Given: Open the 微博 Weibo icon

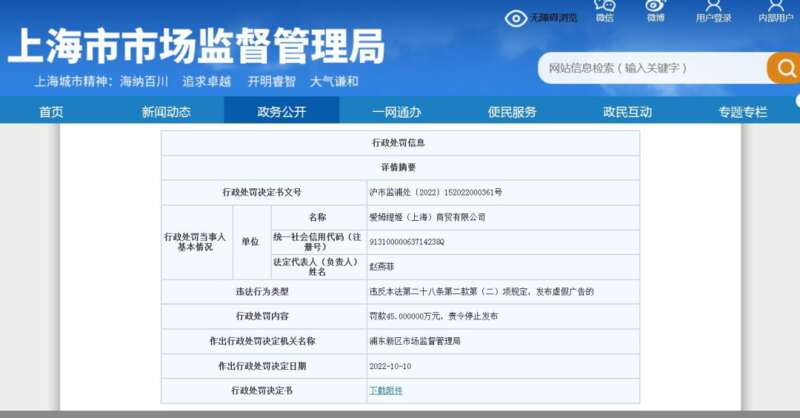Looking at the screenshot, I should [x=656, y=6].
